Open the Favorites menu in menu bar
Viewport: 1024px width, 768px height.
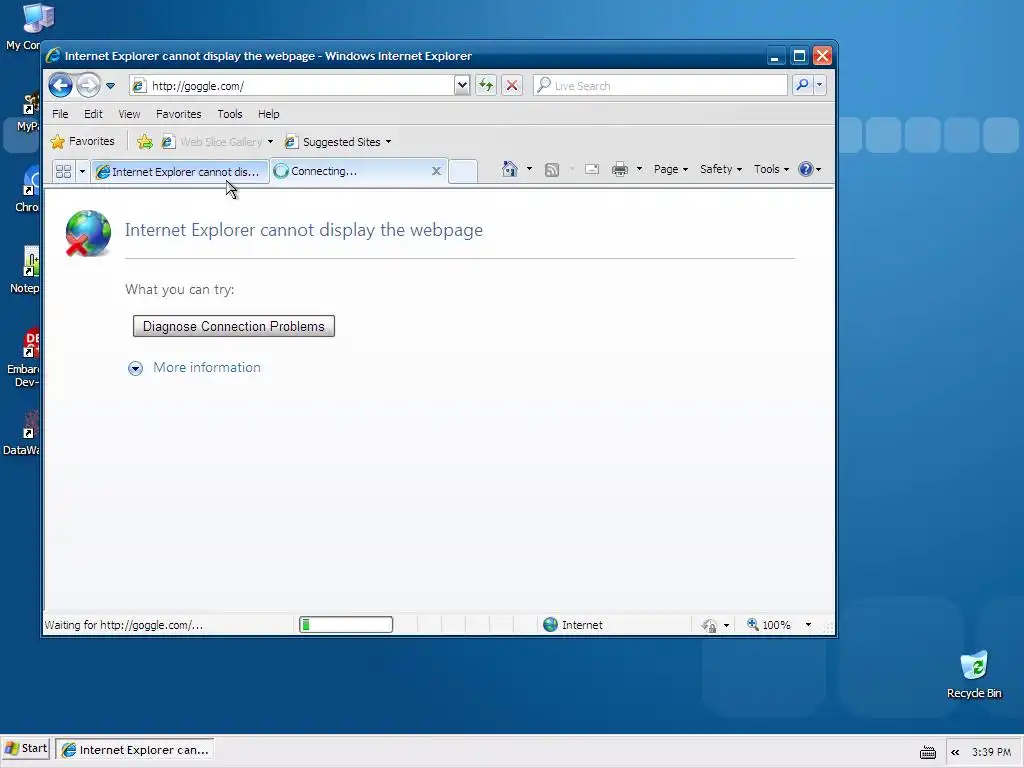coord(178,114)
